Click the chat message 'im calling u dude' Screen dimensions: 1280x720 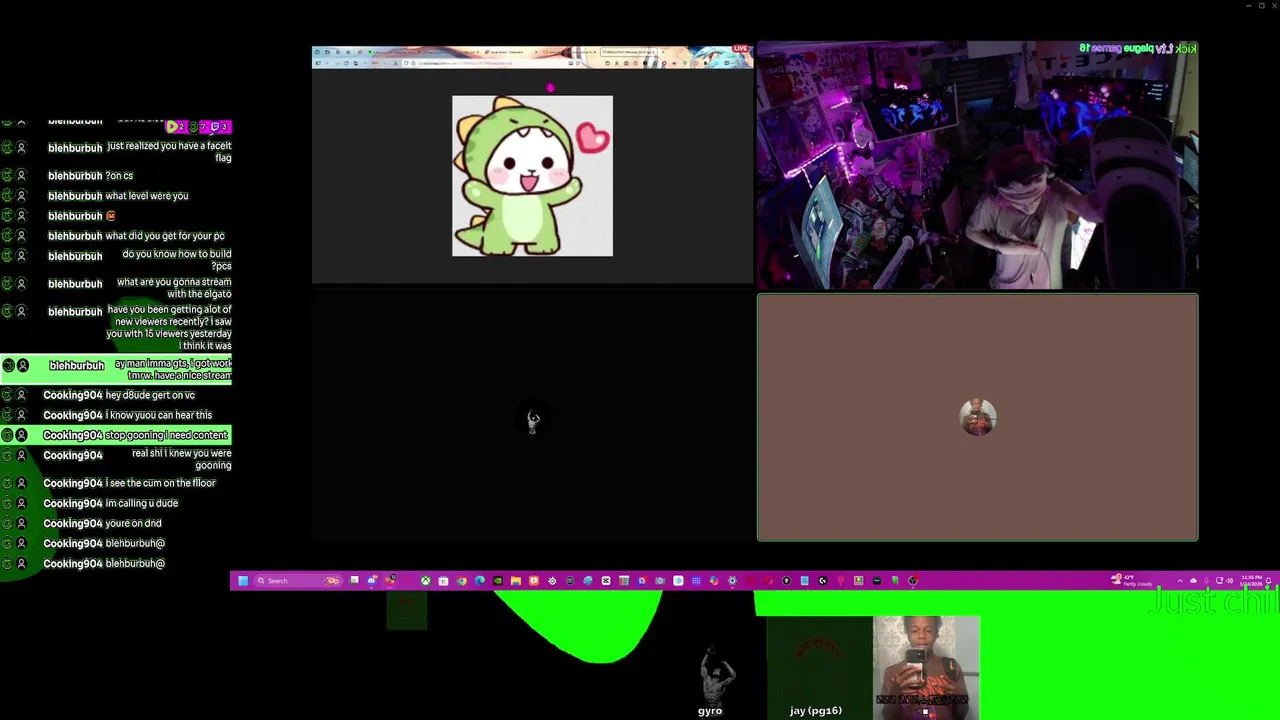pyautogui.click(x=141, y=503)
